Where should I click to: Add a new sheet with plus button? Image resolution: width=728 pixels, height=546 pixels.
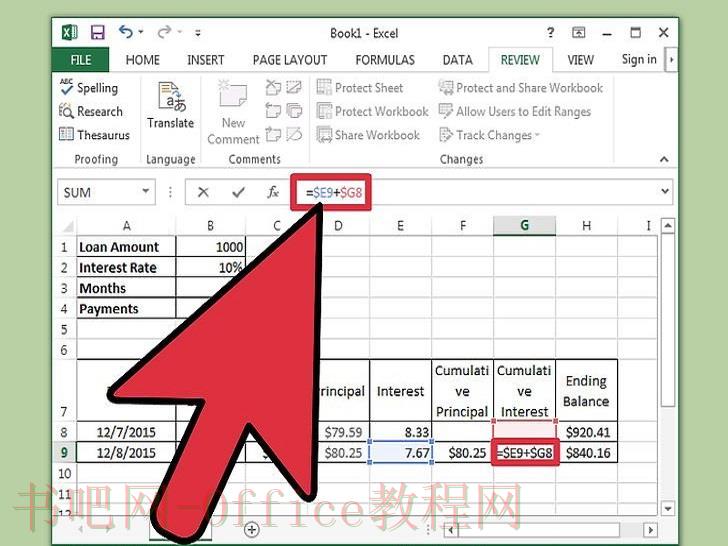[x=251, y=529]
